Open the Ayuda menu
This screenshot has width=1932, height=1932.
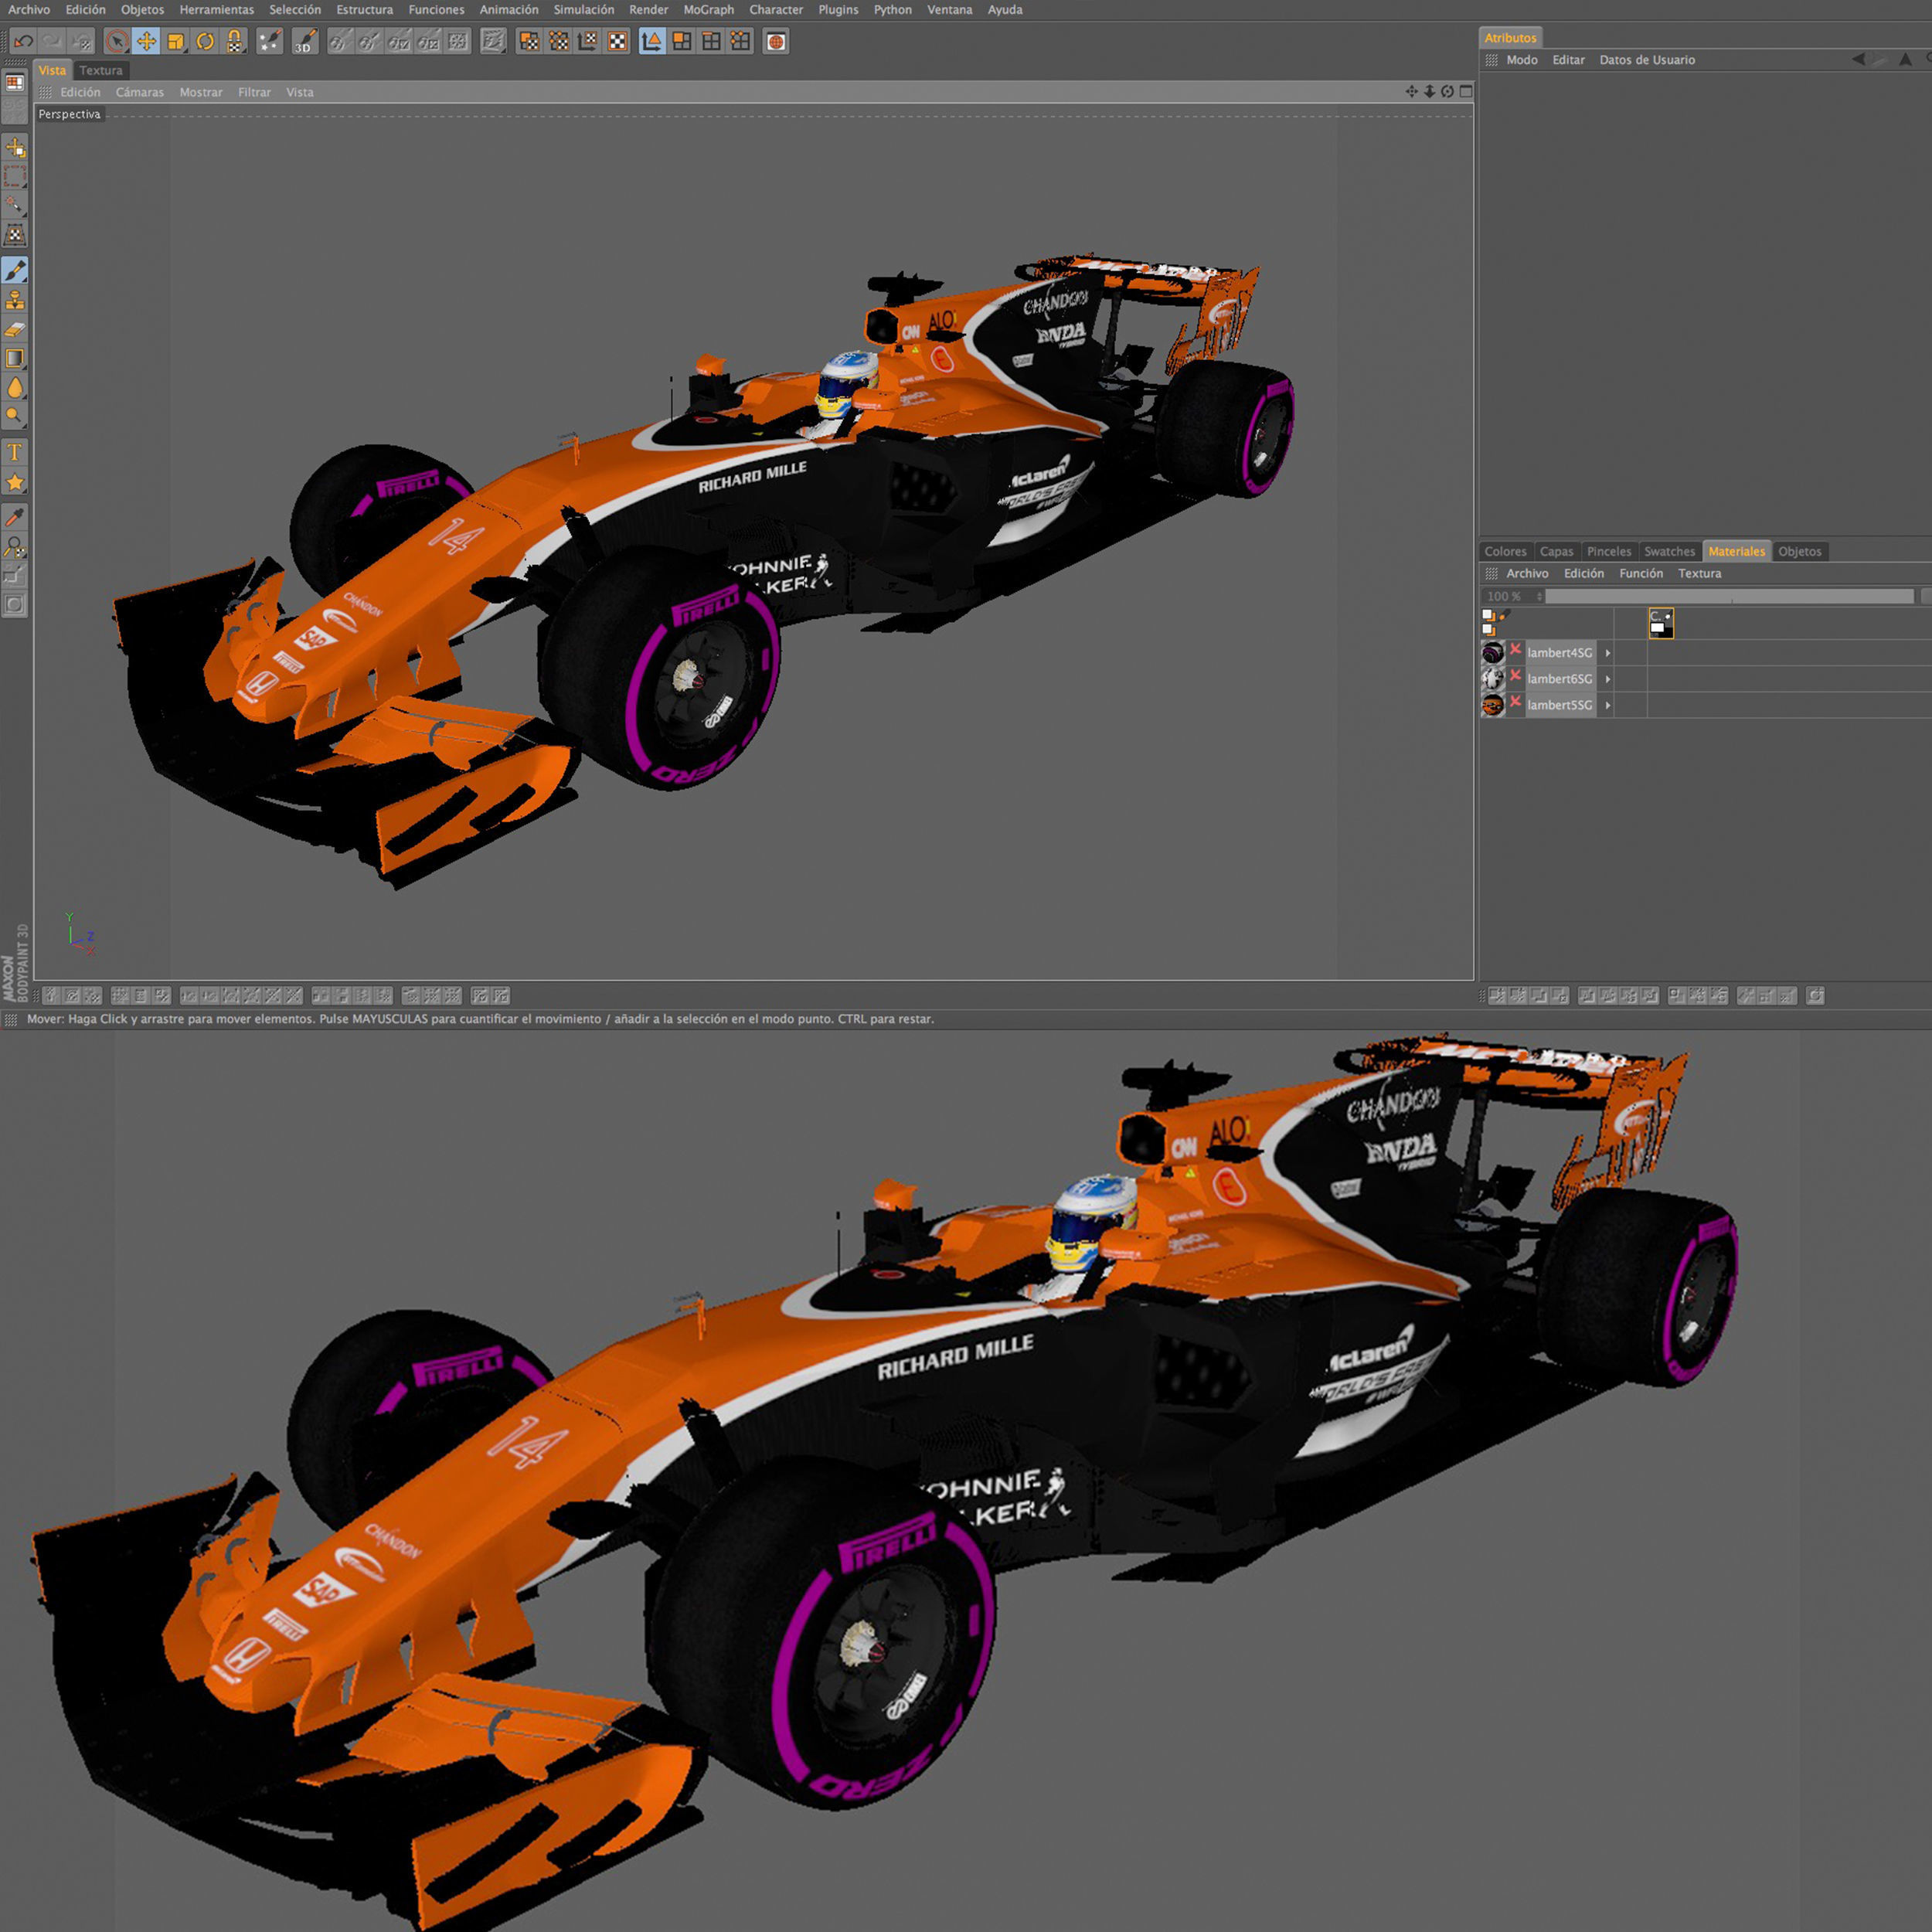1005,10
